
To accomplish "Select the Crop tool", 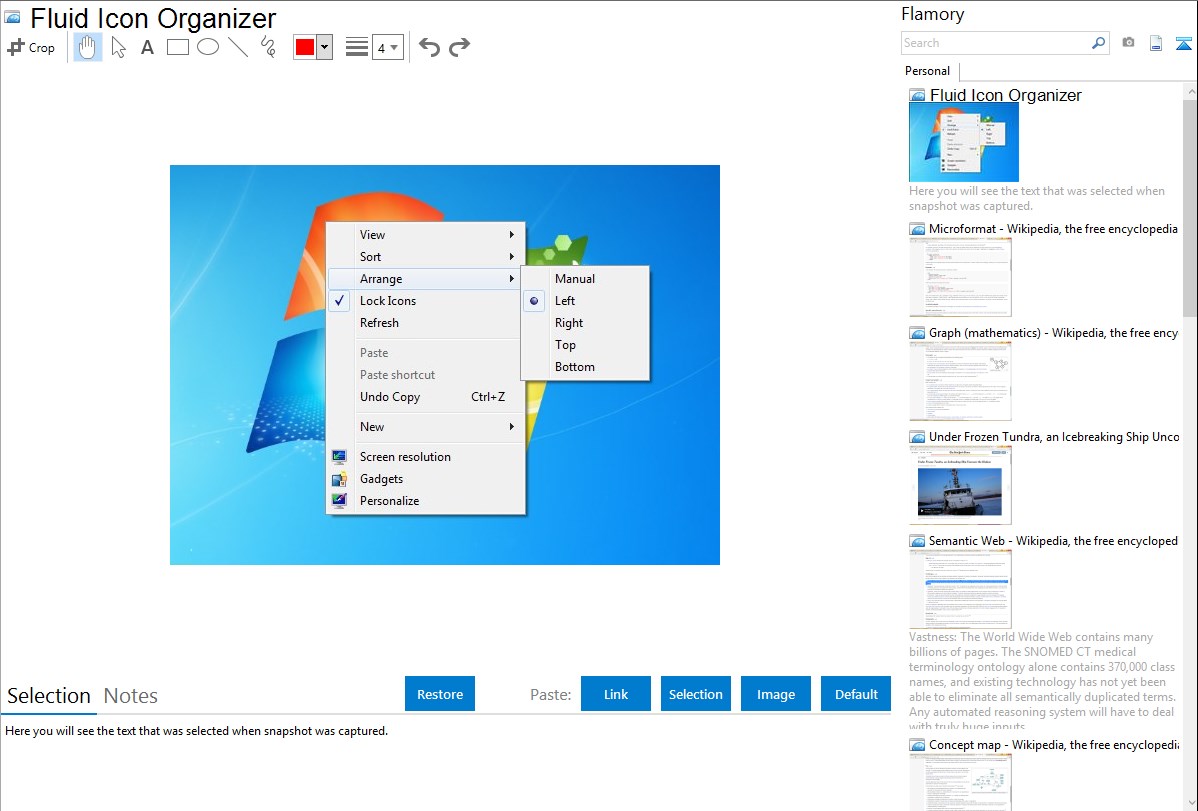I will tap(31, 46).
